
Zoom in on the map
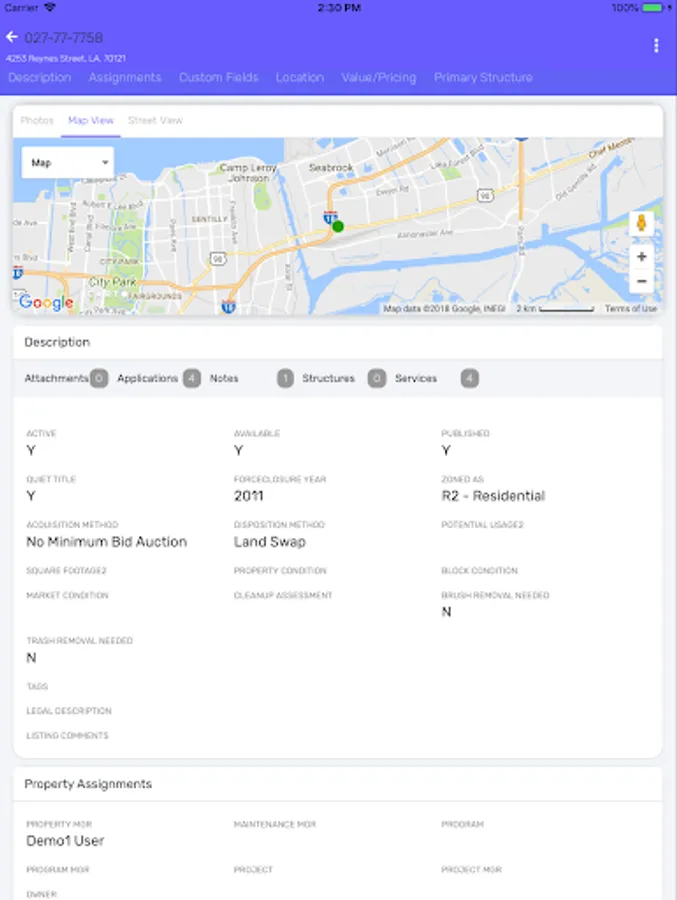pos(641,257)
